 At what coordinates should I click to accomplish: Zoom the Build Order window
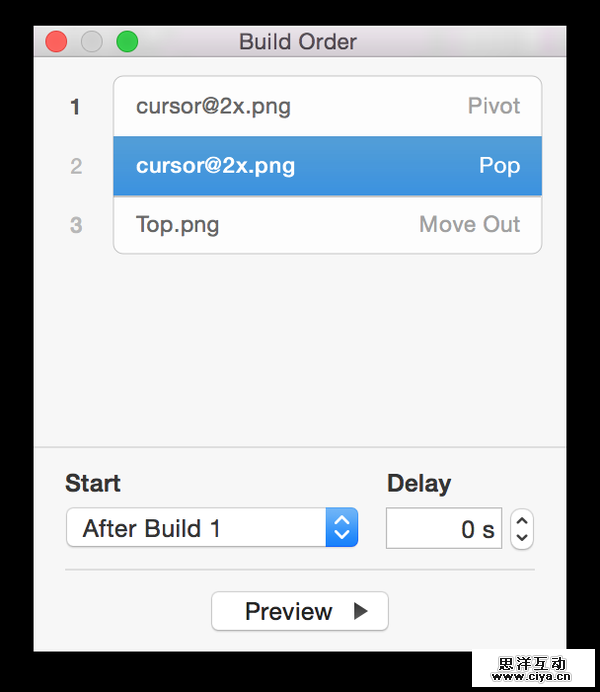tap(127, 42)
